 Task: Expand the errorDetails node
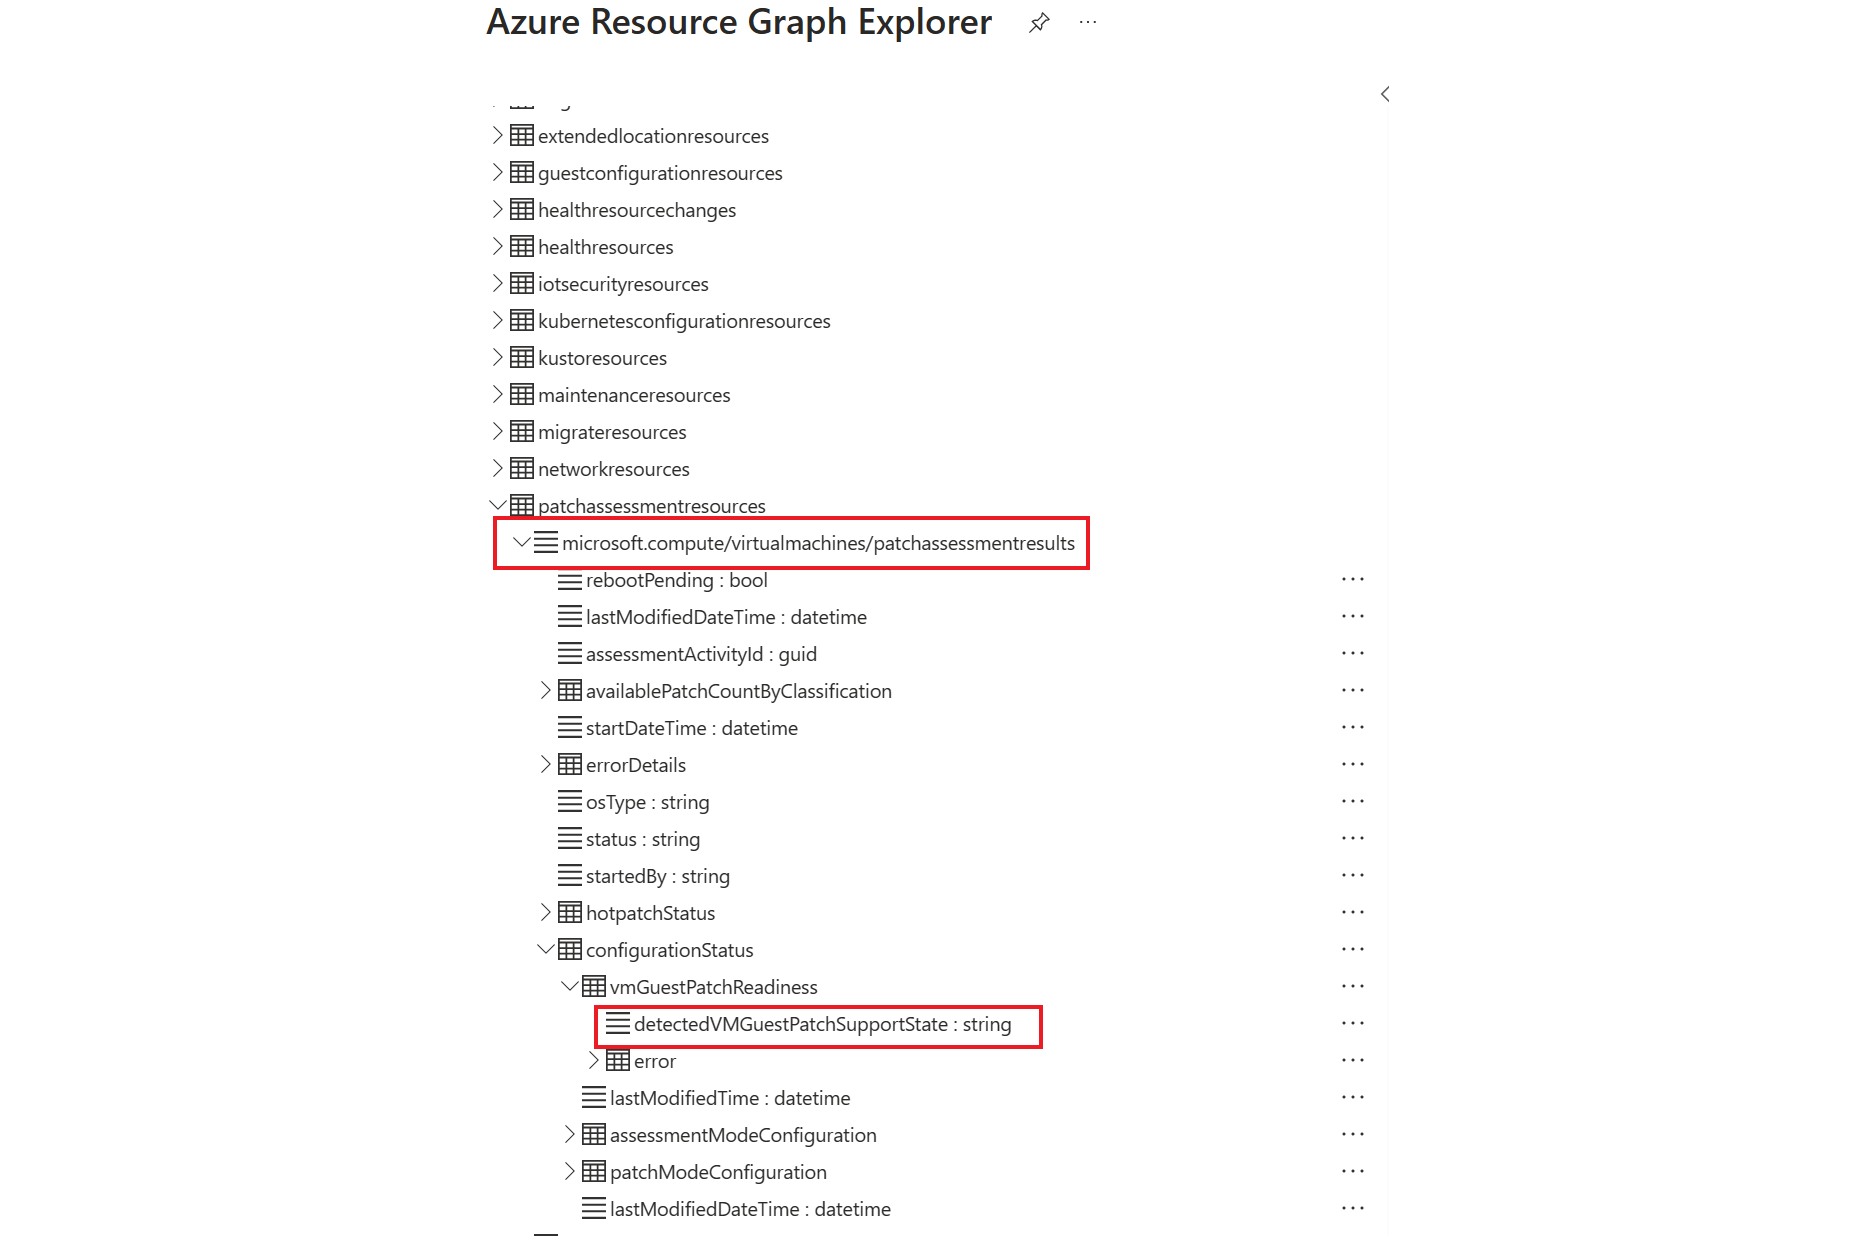tap(545, 764)
